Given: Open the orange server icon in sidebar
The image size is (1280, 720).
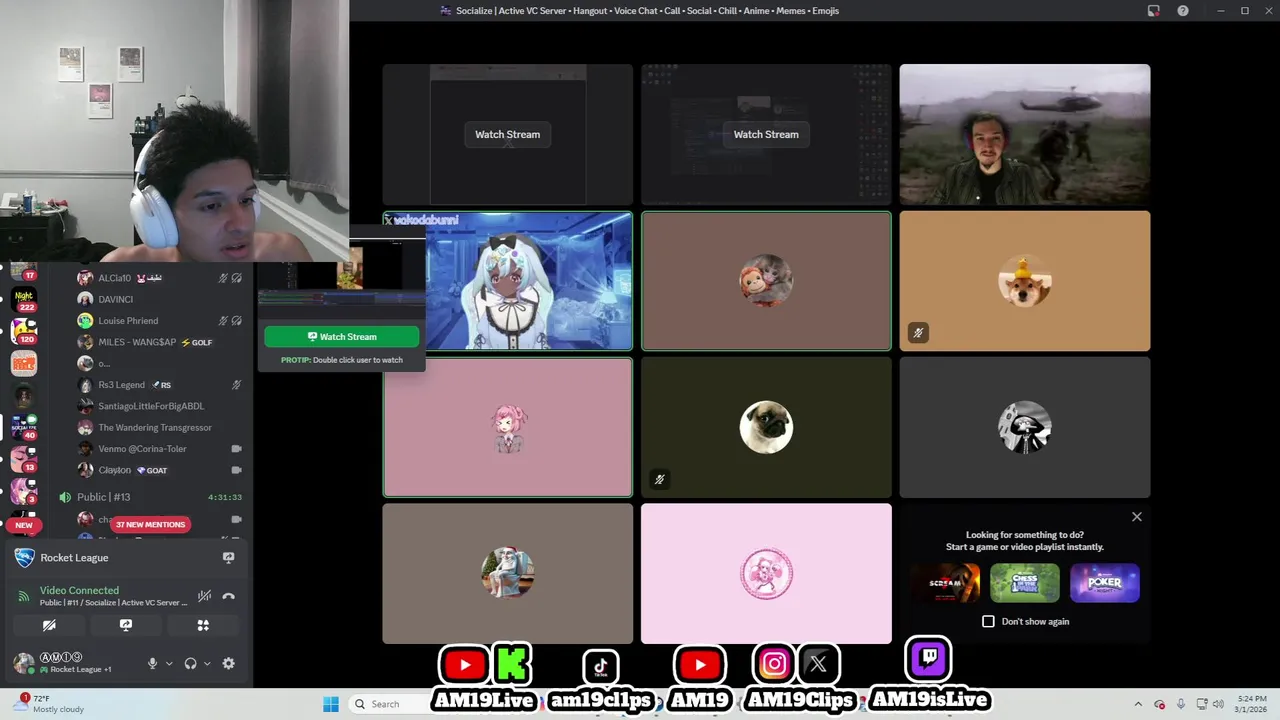Looking at the screenshot, I should (24, 363).
